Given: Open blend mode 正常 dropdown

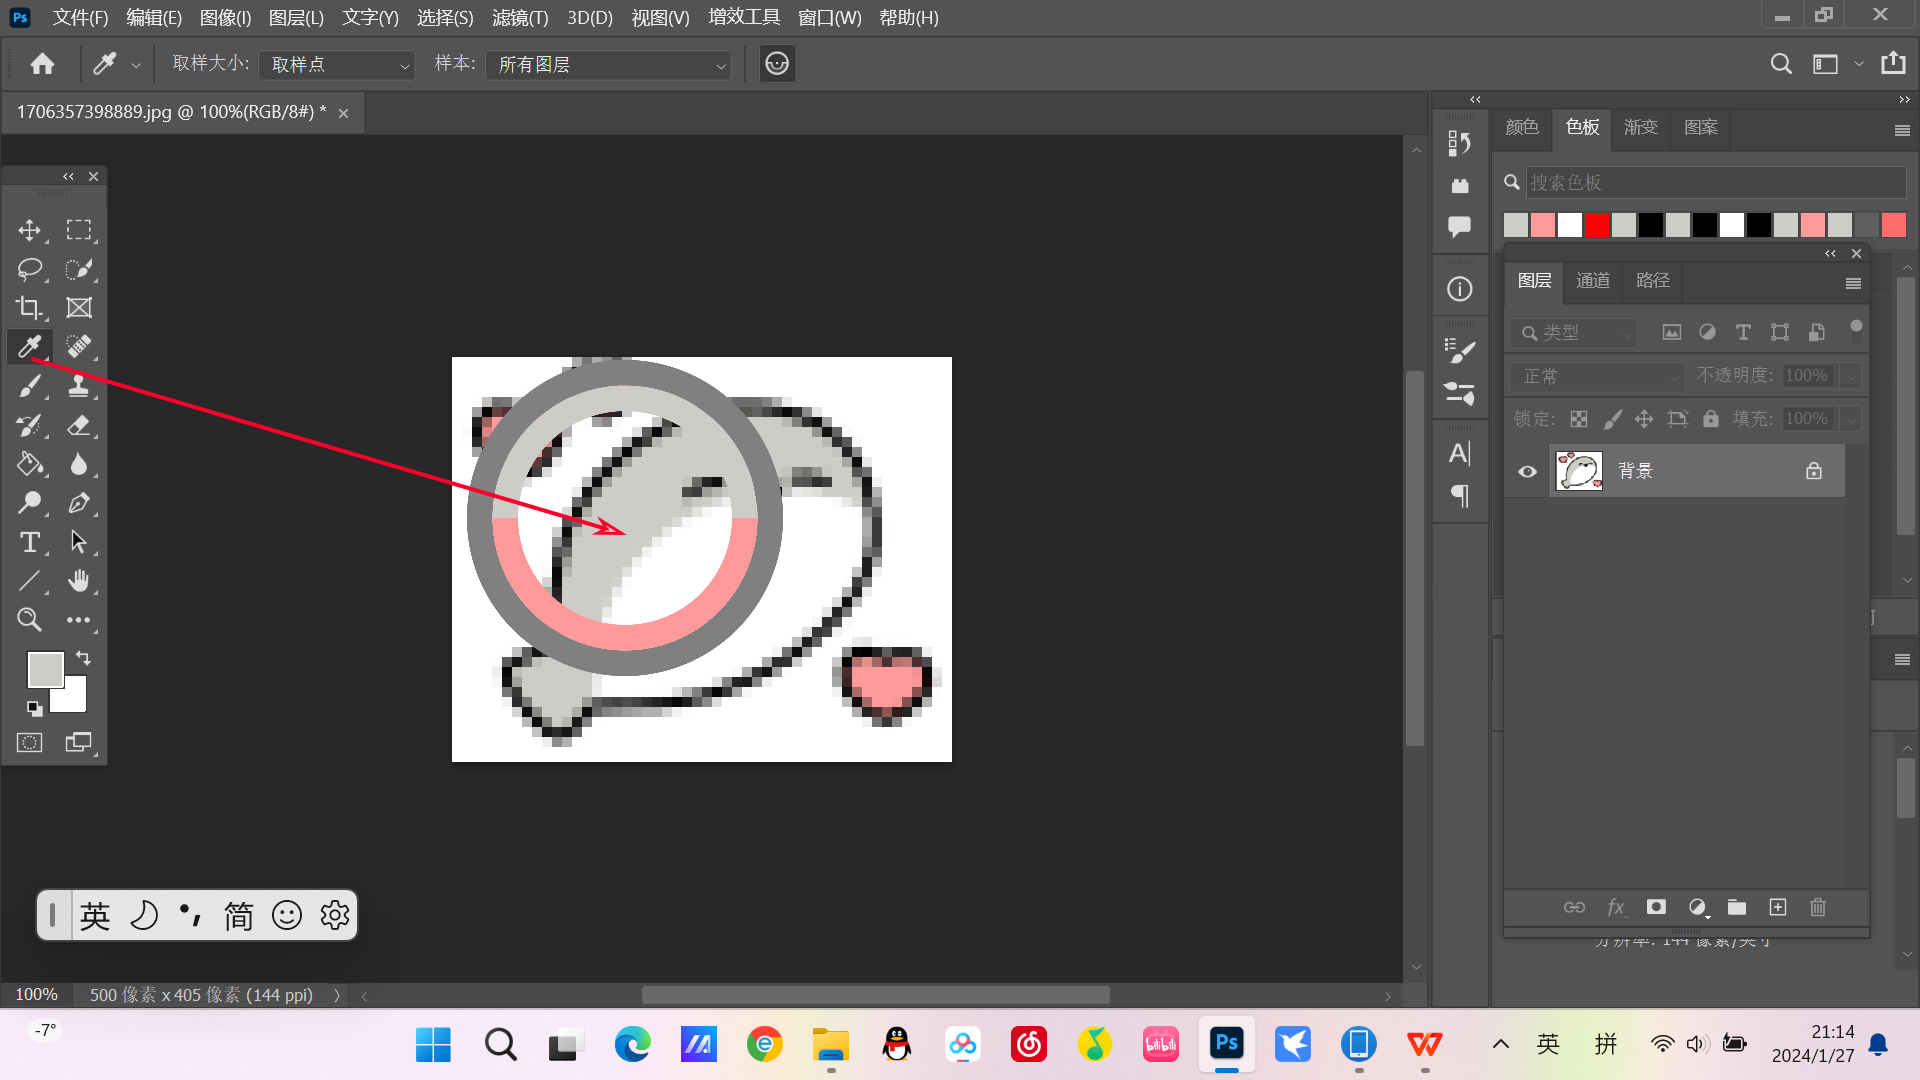Looking at the screenshot, I should tap(1597, 377).
